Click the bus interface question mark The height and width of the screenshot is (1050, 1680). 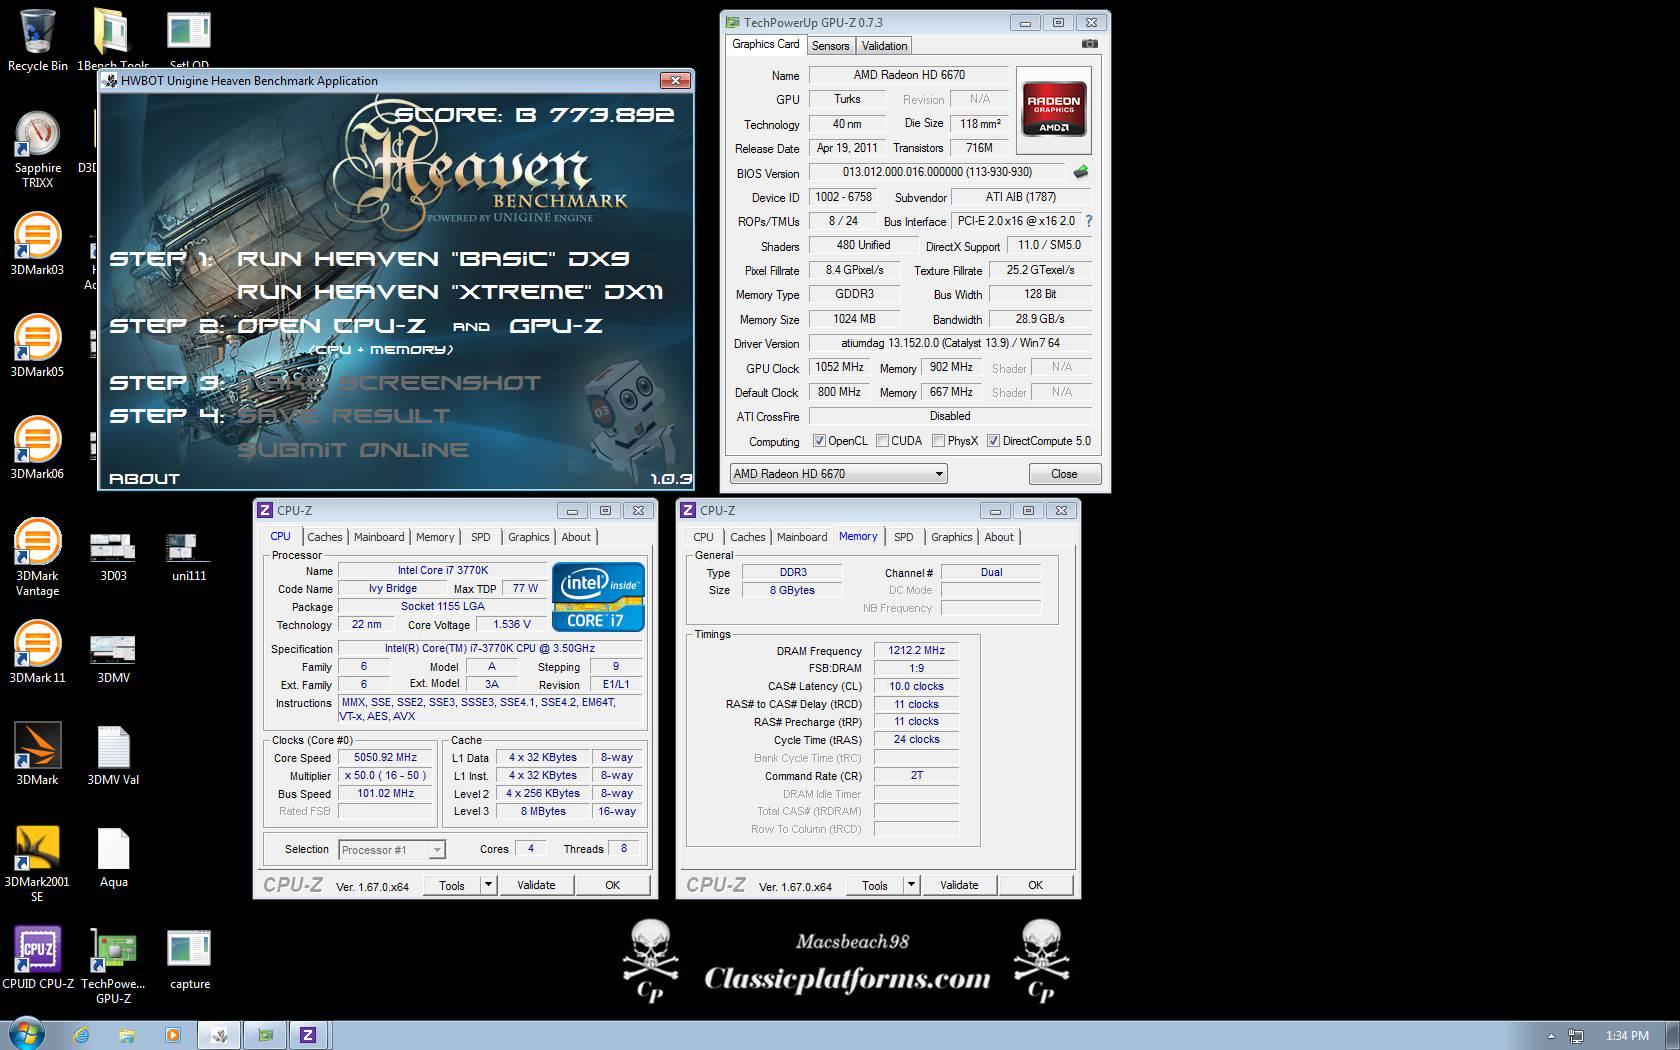1089,221
